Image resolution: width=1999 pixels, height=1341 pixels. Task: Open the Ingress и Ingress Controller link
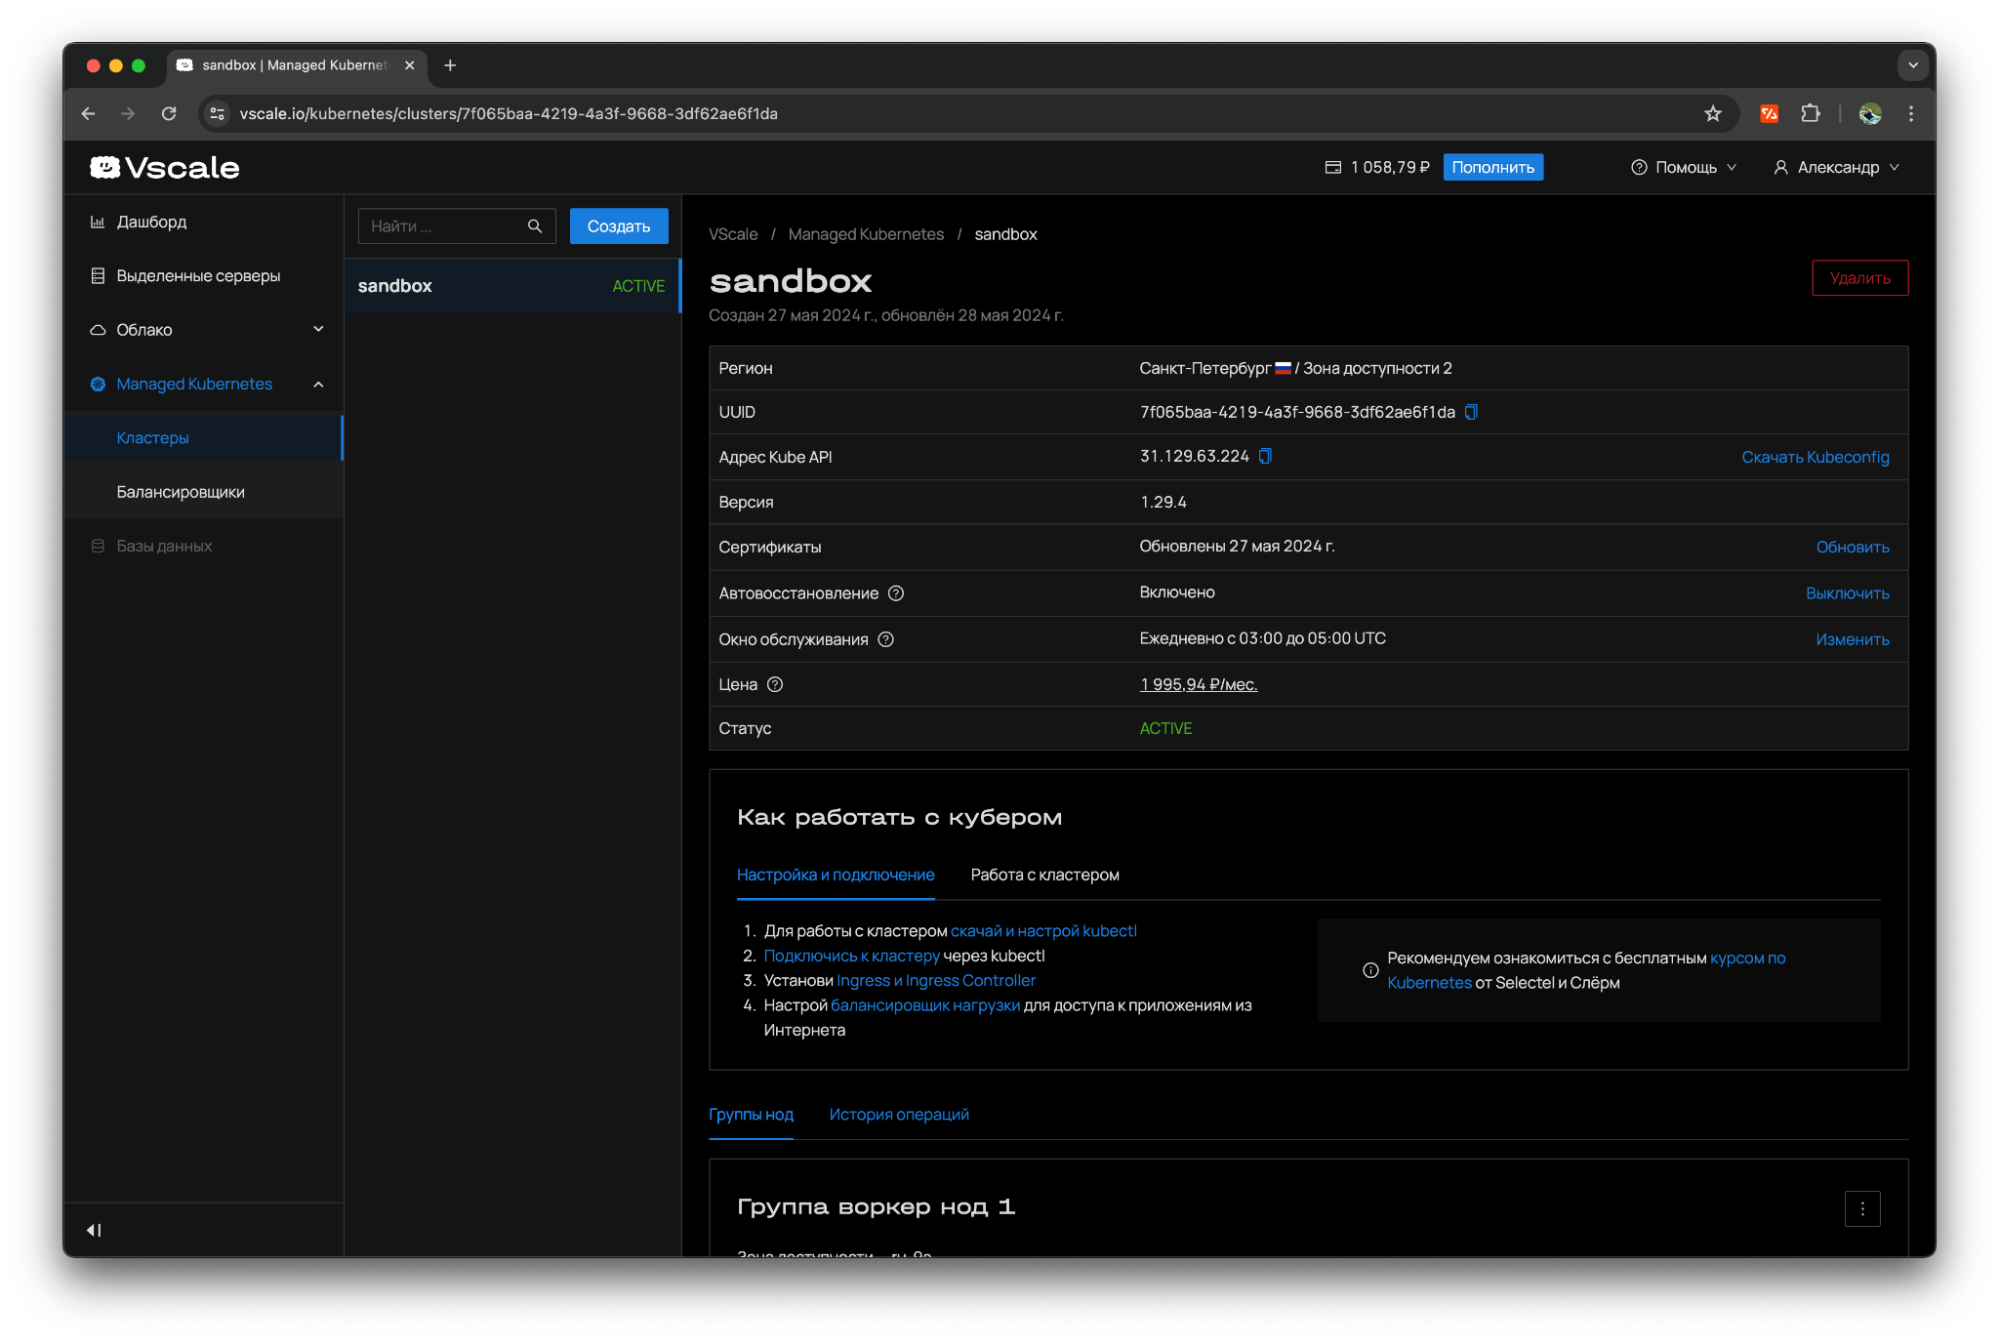point(935,981)
